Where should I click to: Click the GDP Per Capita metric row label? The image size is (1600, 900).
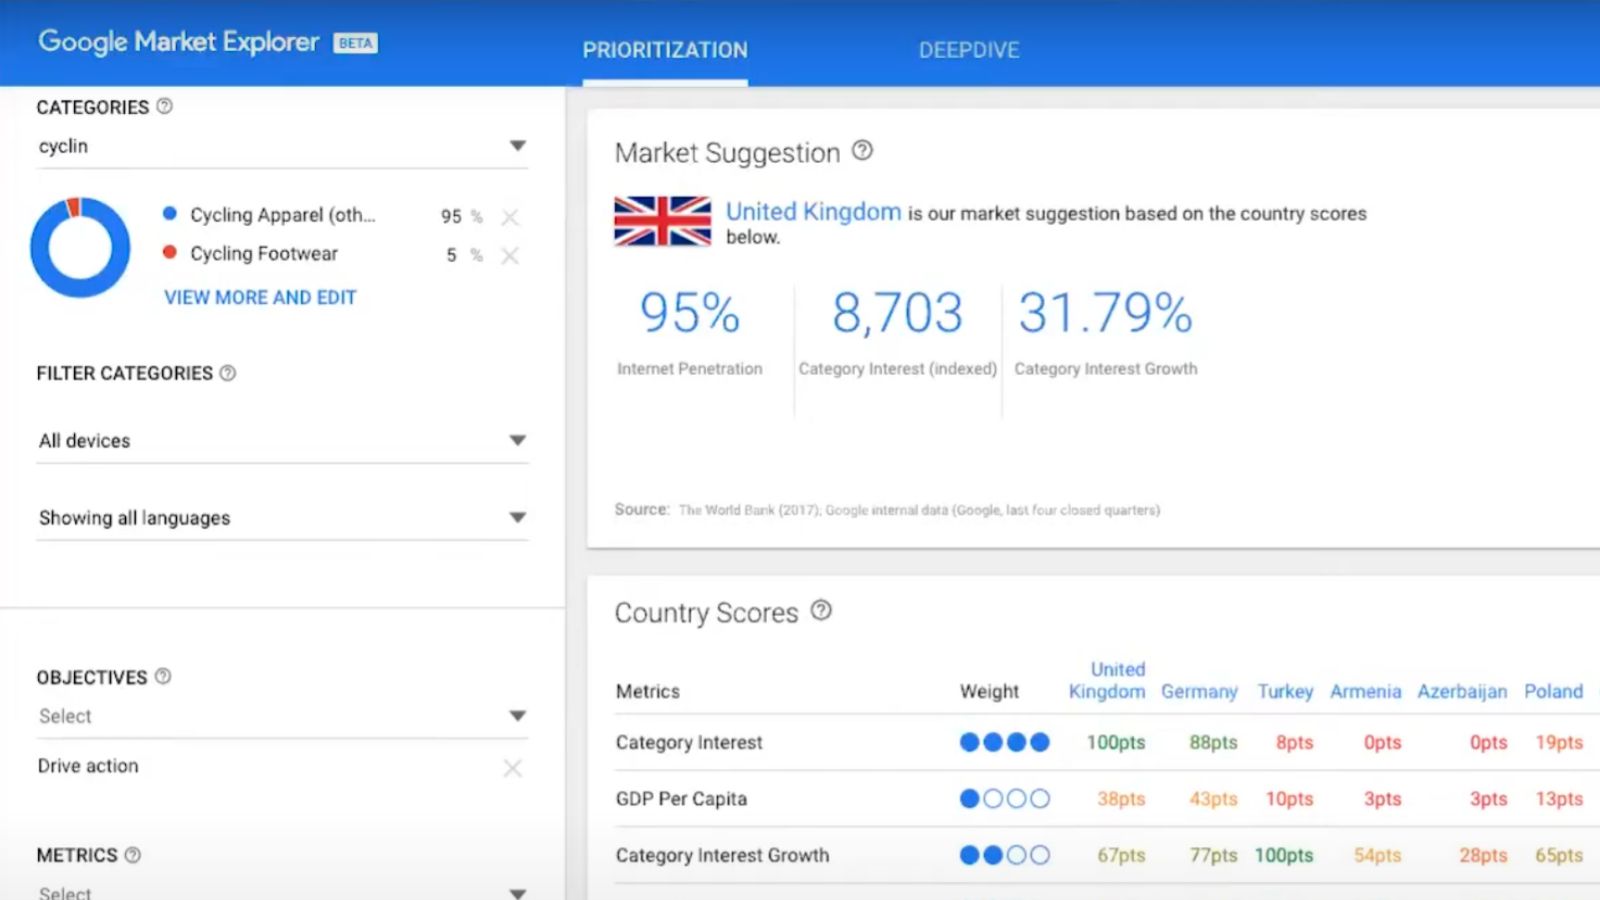[x=681, y=798]
